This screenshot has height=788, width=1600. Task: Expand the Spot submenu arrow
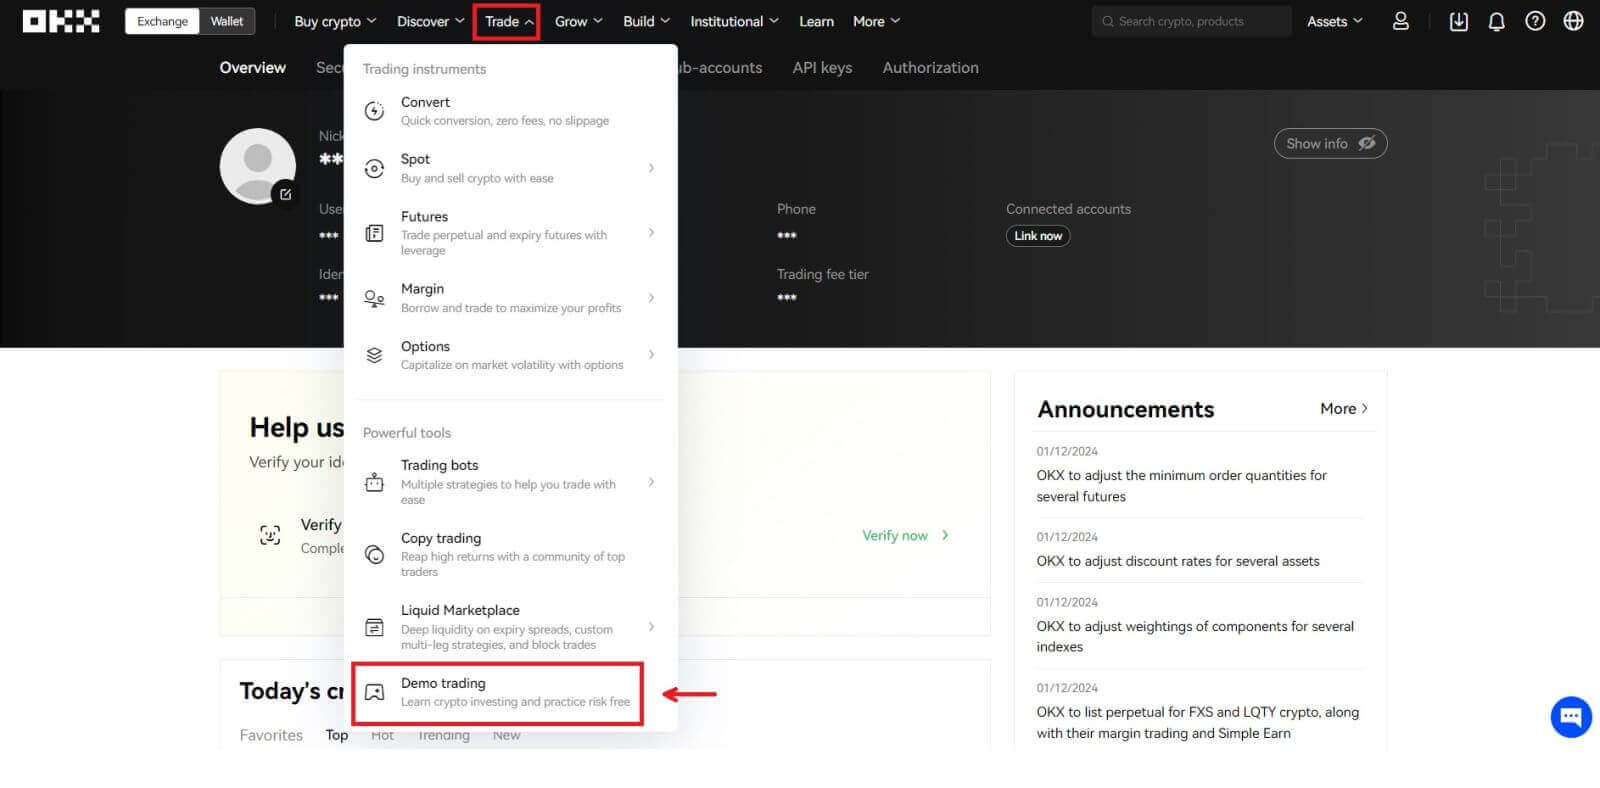pos(651,168)
